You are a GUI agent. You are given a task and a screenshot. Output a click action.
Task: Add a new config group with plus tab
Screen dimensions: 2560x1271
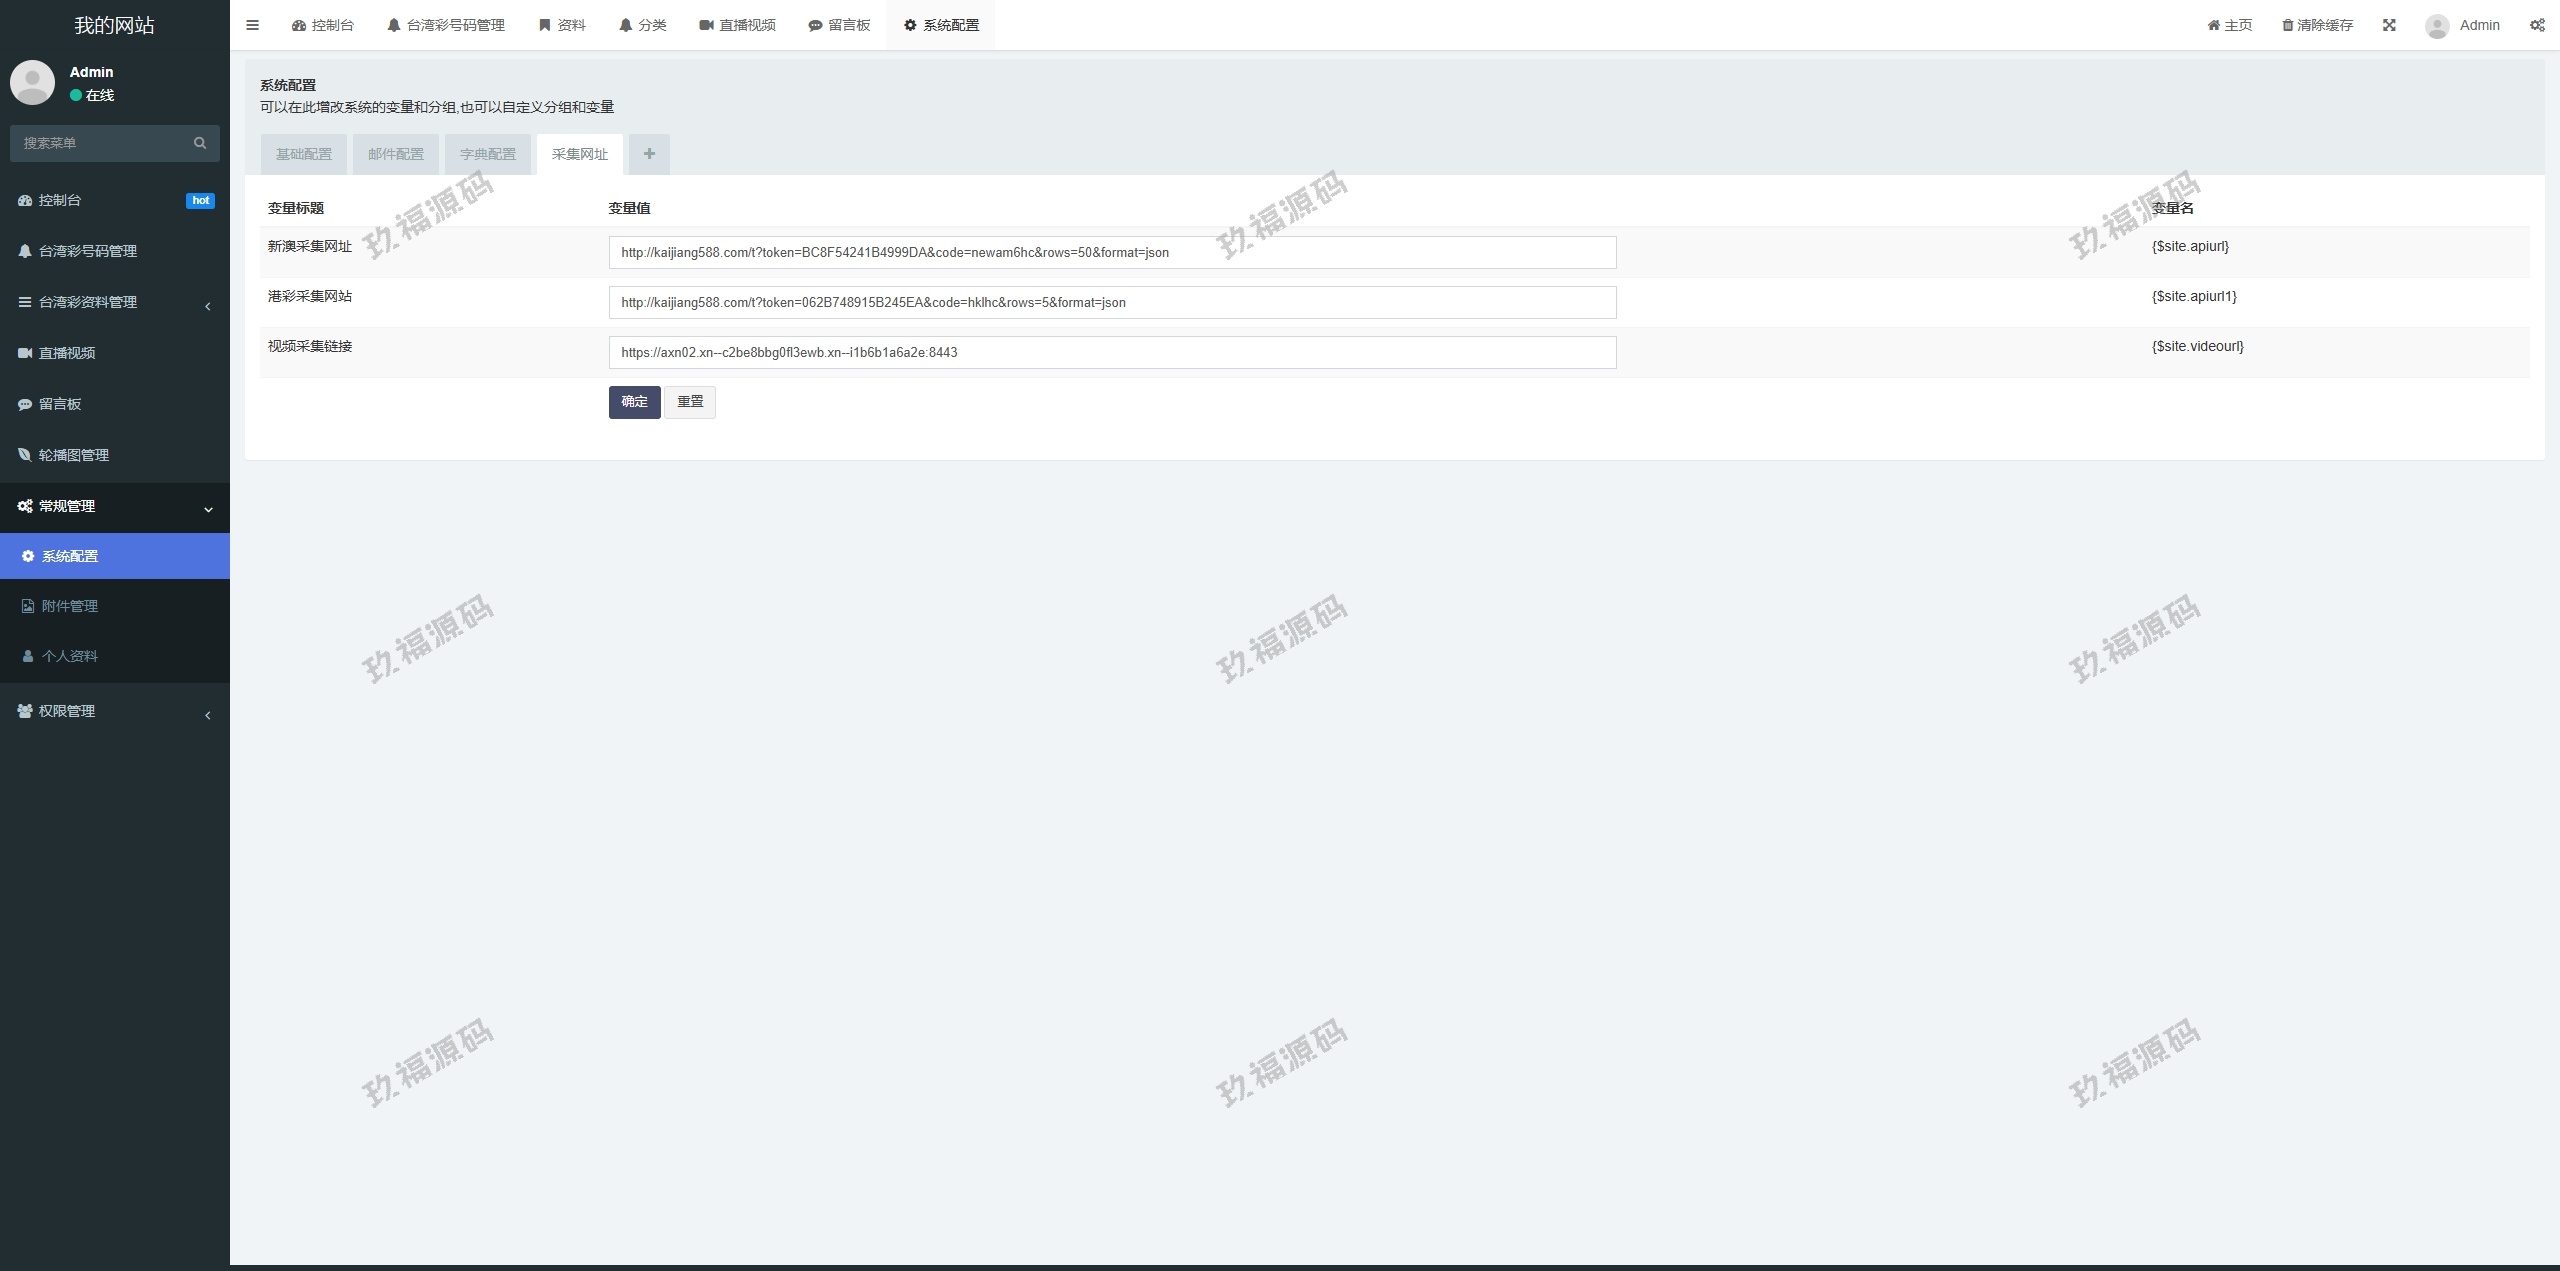[x=649, y=154]
